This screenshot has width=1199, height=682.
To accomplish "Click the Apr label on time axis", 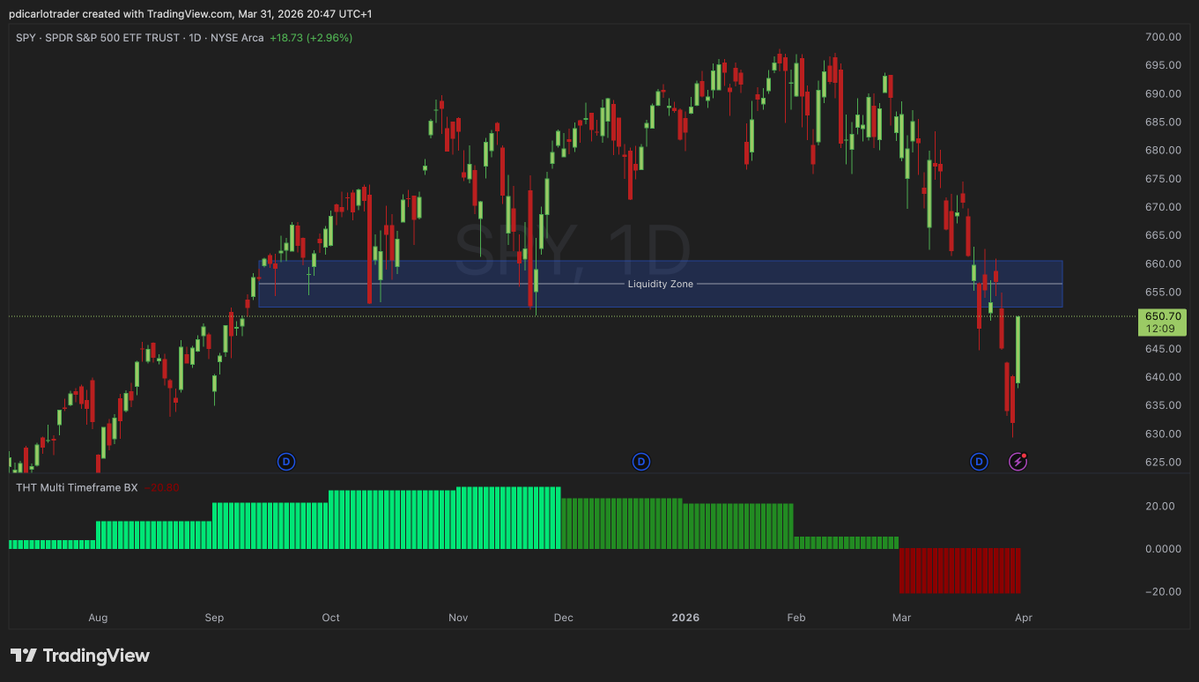I will click(1023, 618).
